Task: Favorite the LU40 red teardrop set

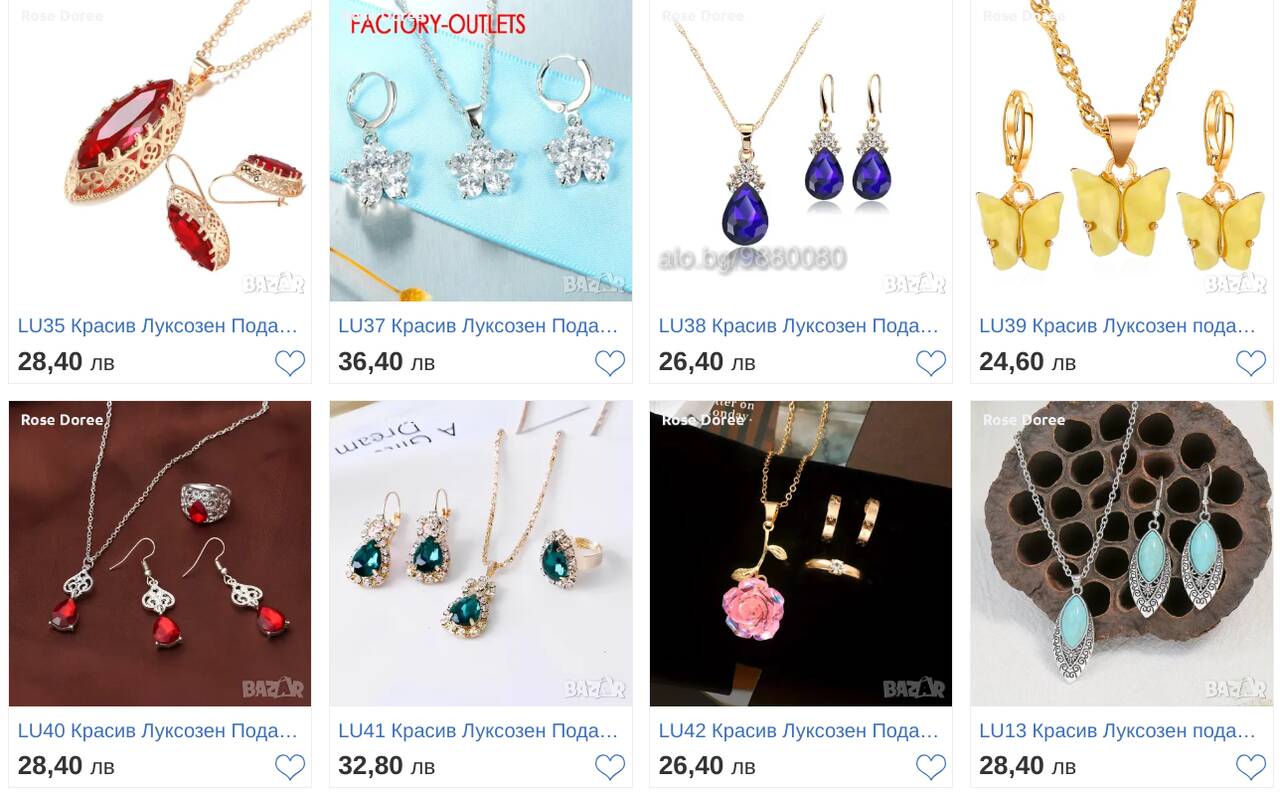Action: click(x=290, y=767)
